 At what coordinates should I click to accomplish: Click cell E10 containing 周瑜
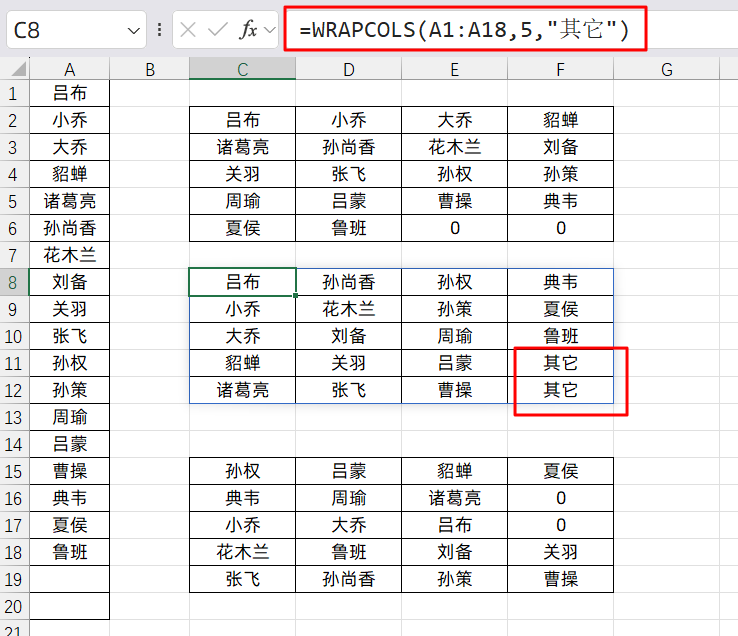coord(454,336)
